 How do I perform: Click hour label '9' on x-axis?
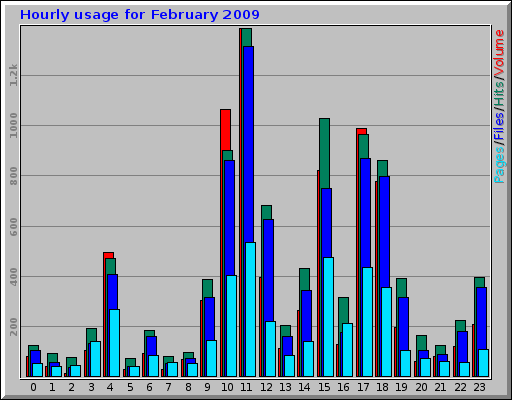coord(207,387)
